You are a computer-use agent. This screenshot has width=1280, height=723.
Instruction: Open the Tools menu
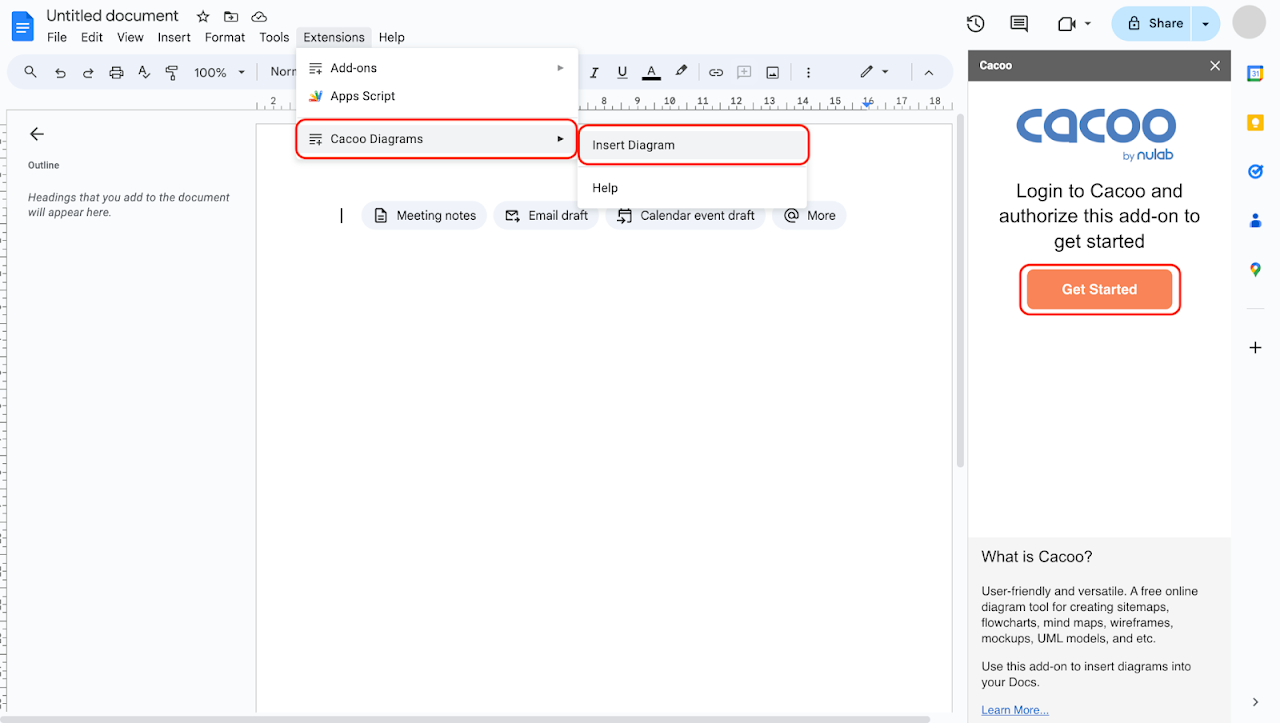[274, 37]
